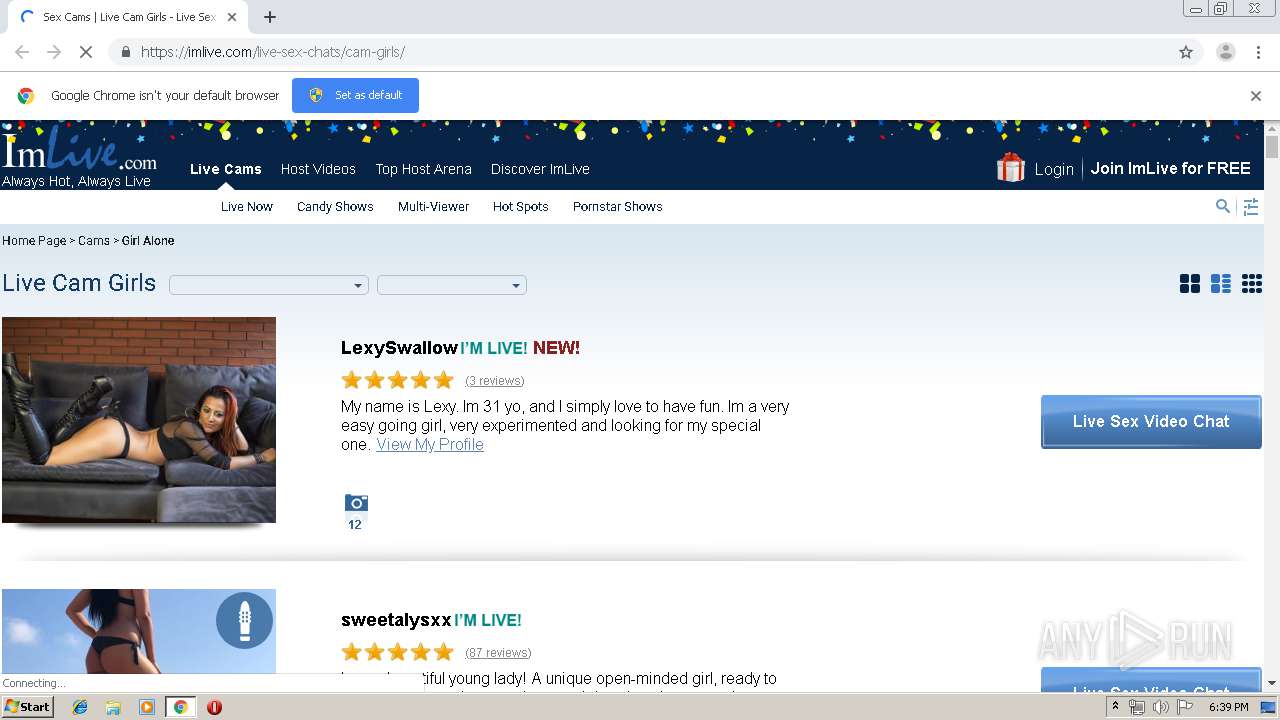
Task: Stop loading the page
Action: pyautogui.click(x=86, y=52)
